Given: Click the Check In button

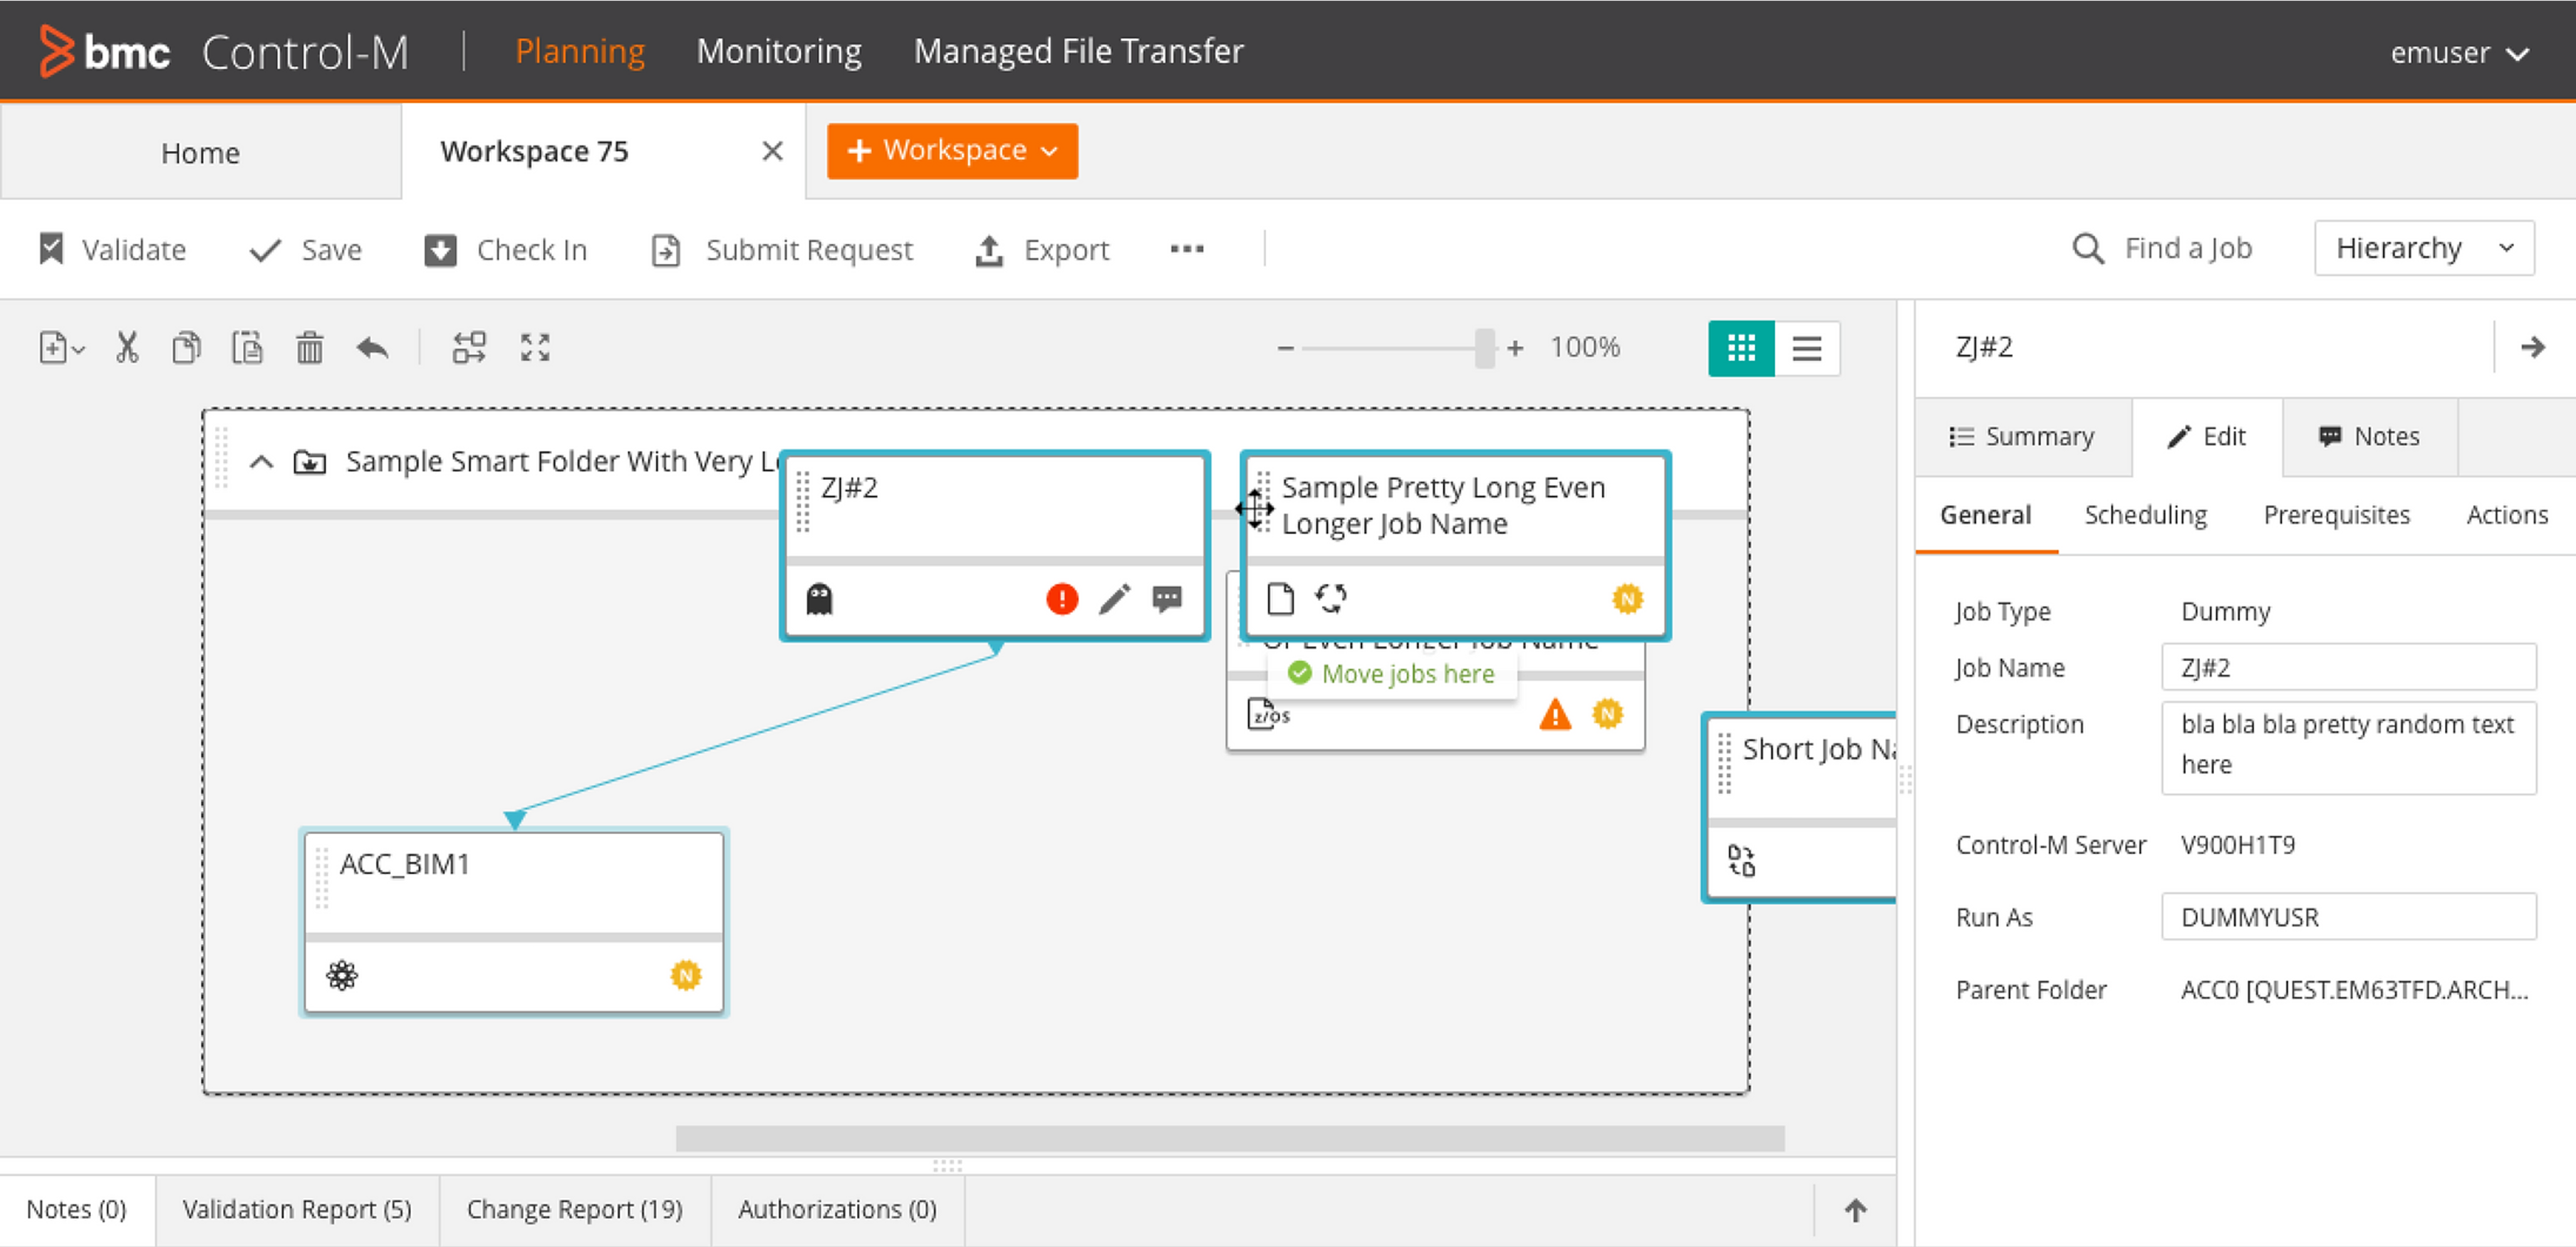Looking at the screenshot, I should [505, 249].
